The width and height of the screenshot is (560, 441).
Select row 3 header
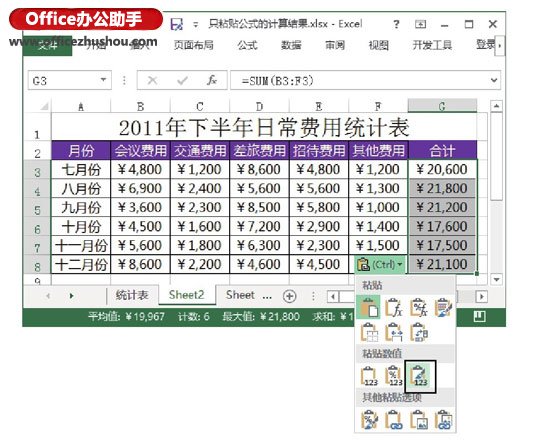pyautogui.click(x=37, y=170)
